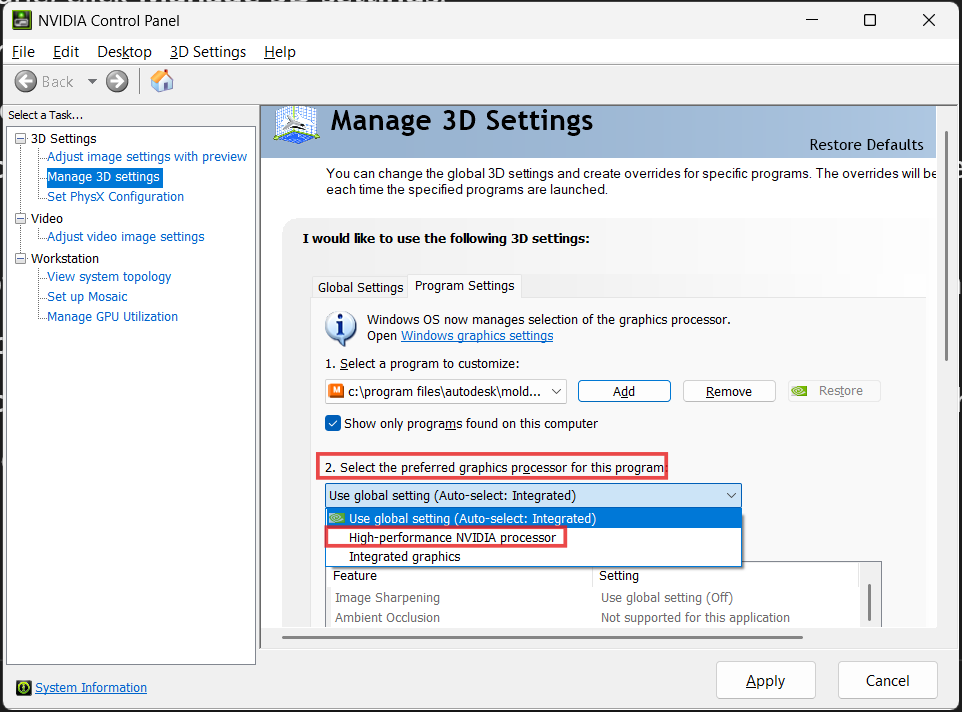Click the feature list vertical scrollbar

pyautogui.click(x=869, y=602)
